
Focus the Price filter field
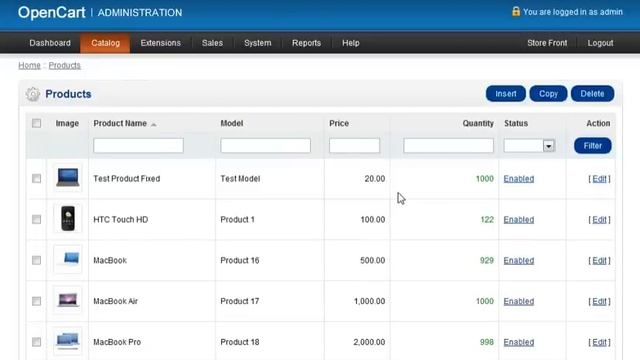pos(354,145)
